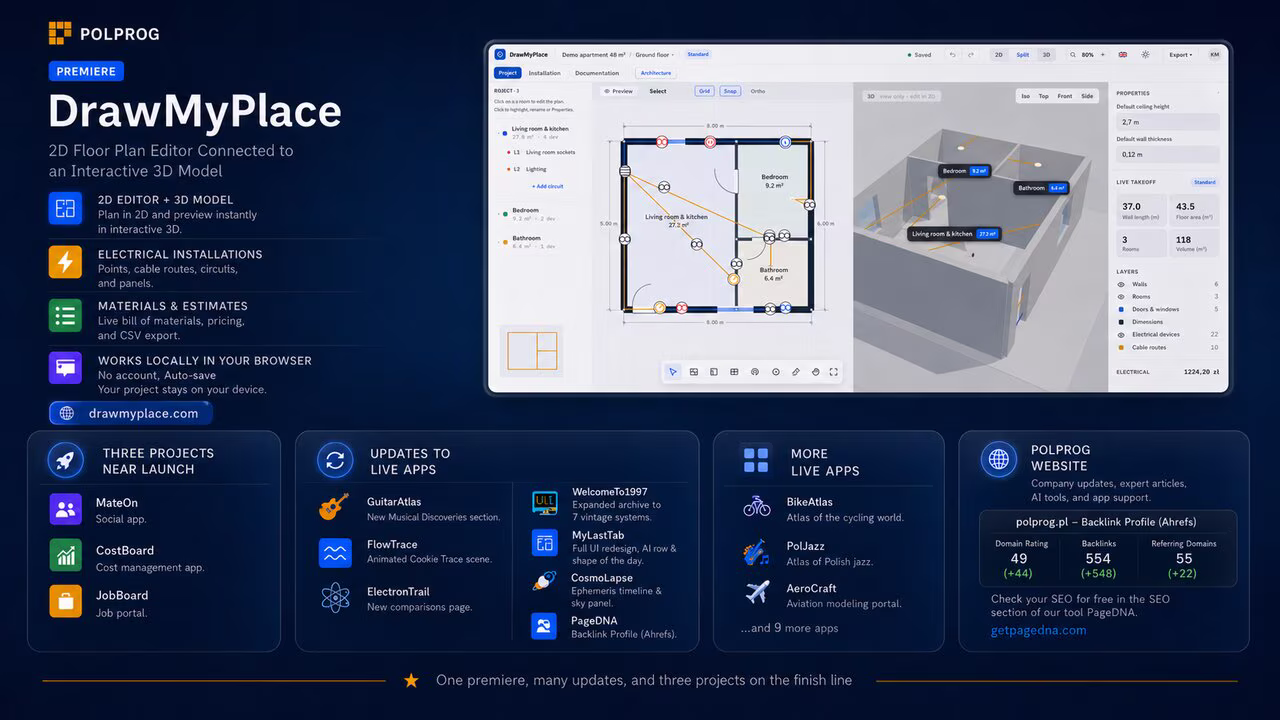Click the redo arrow in DrawMyPlace
Image resolution: width=1280 pixels, height=720 pixels.
click(972, 55)
